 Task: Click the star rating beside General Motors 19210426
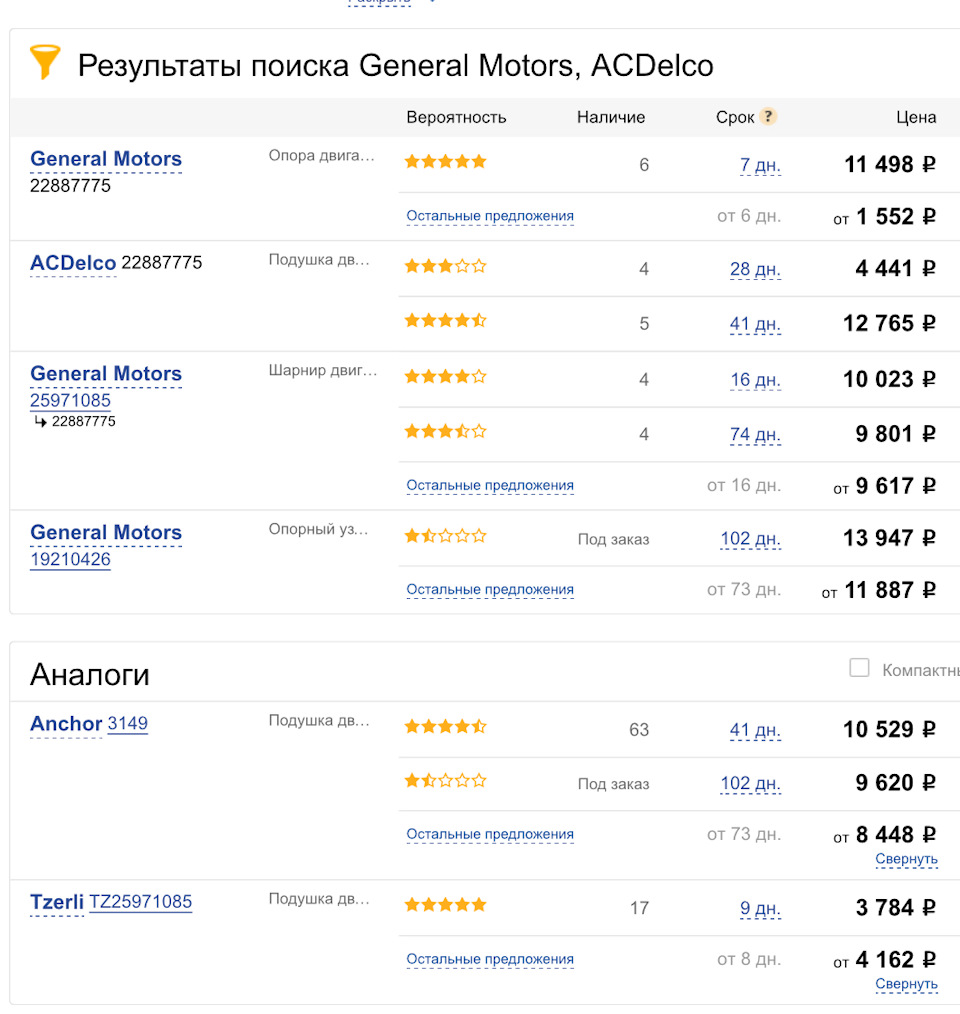445,536
